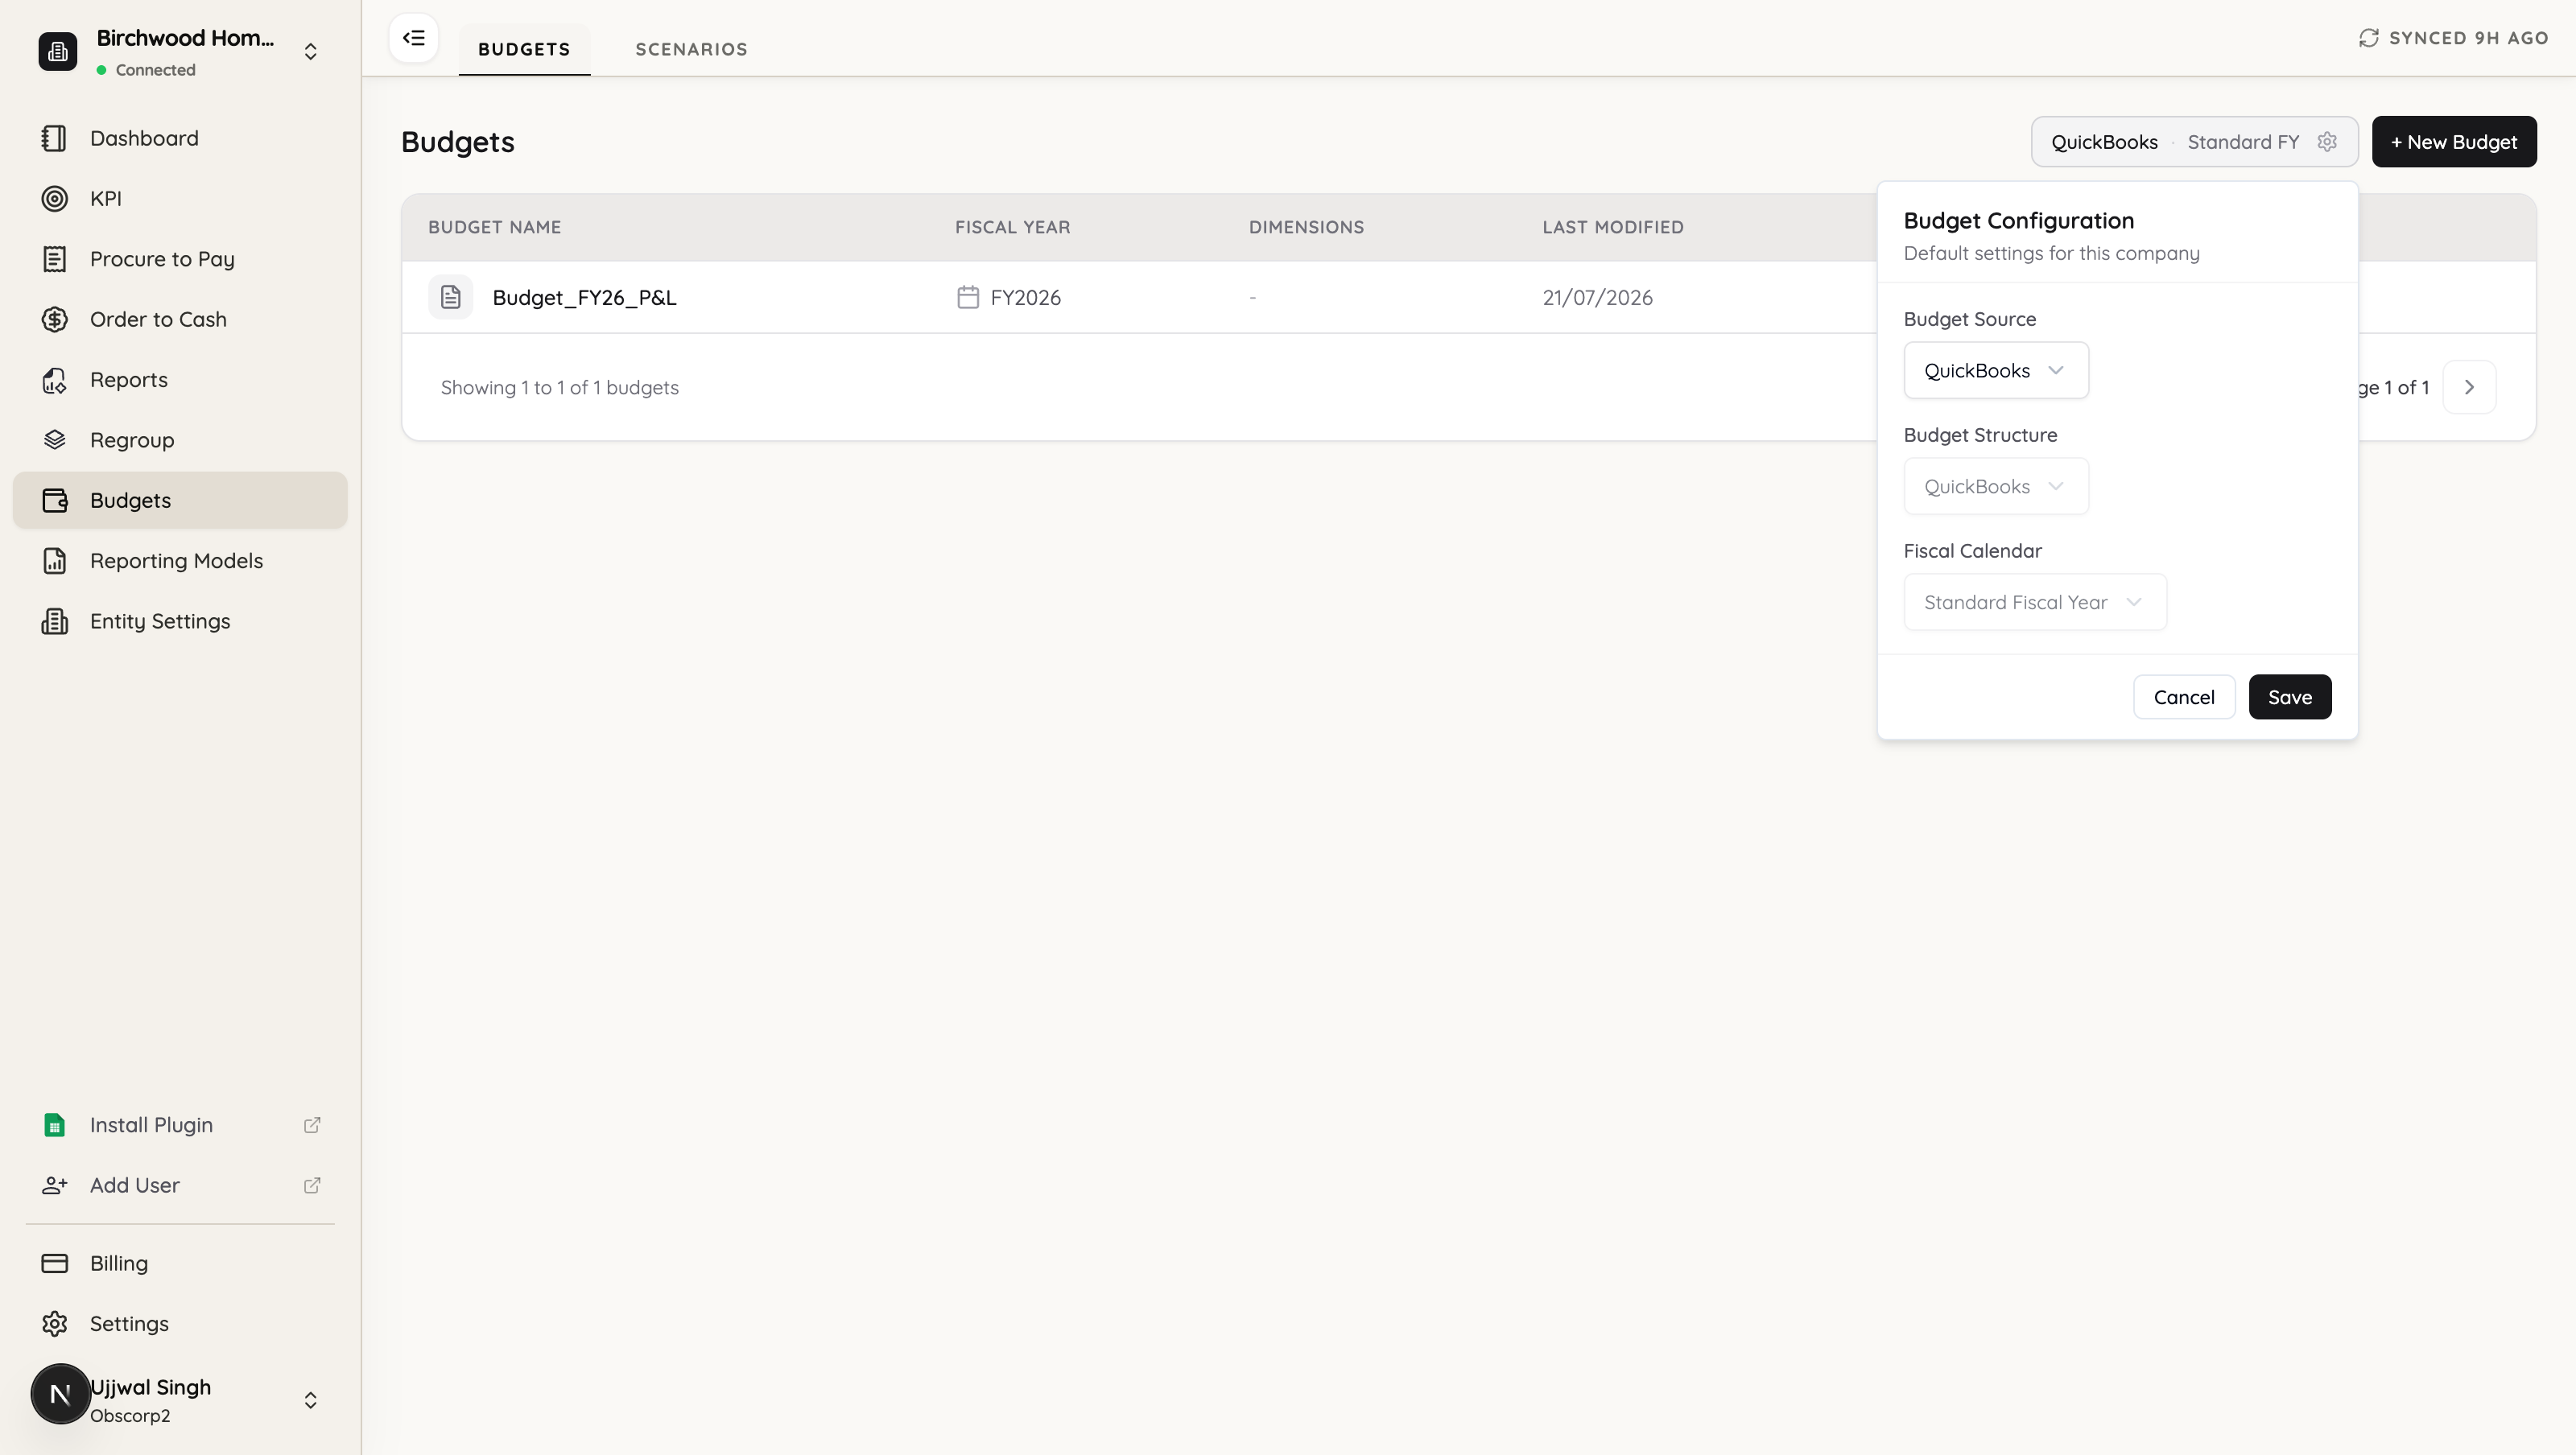
Task: Click the Budget_FY26_P&L document icon
Action: pyautogui.click(x=451, y=297)
